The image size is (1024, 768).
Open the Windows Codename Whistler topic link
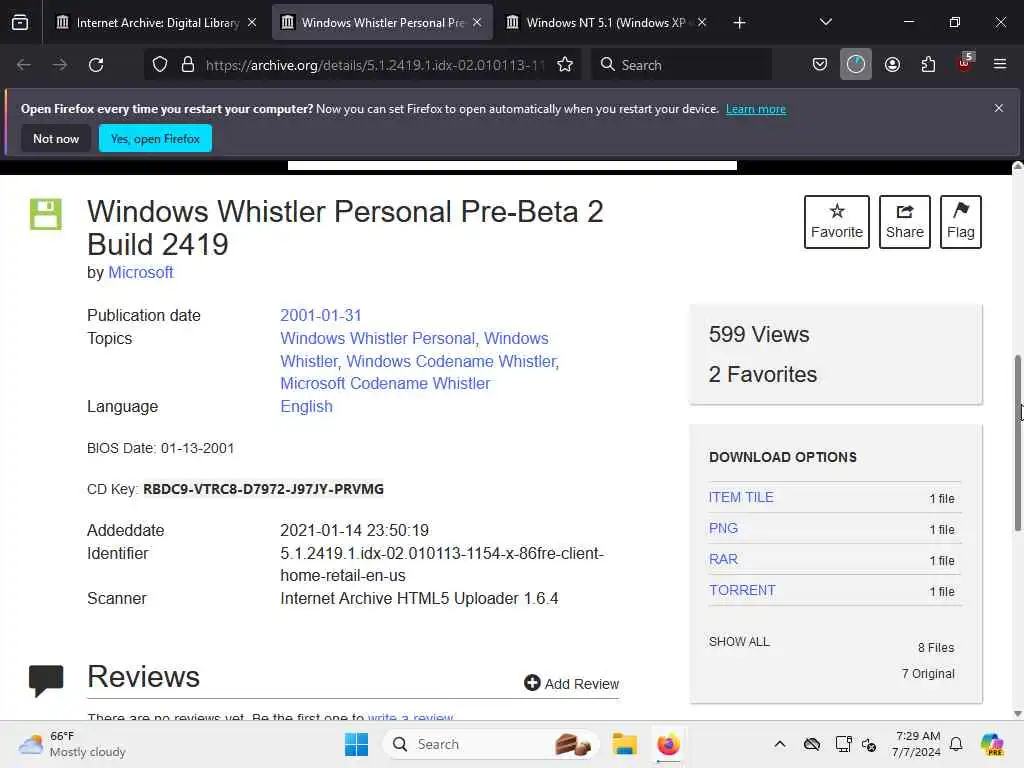point(451,361)
